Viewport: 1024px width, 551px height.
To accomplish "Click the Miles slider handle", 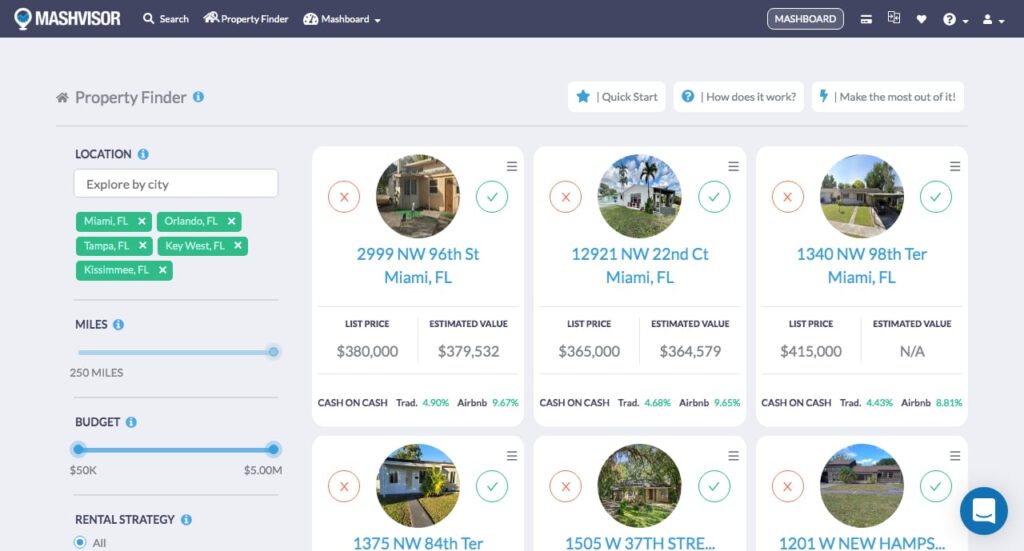I will coord(273,352).
